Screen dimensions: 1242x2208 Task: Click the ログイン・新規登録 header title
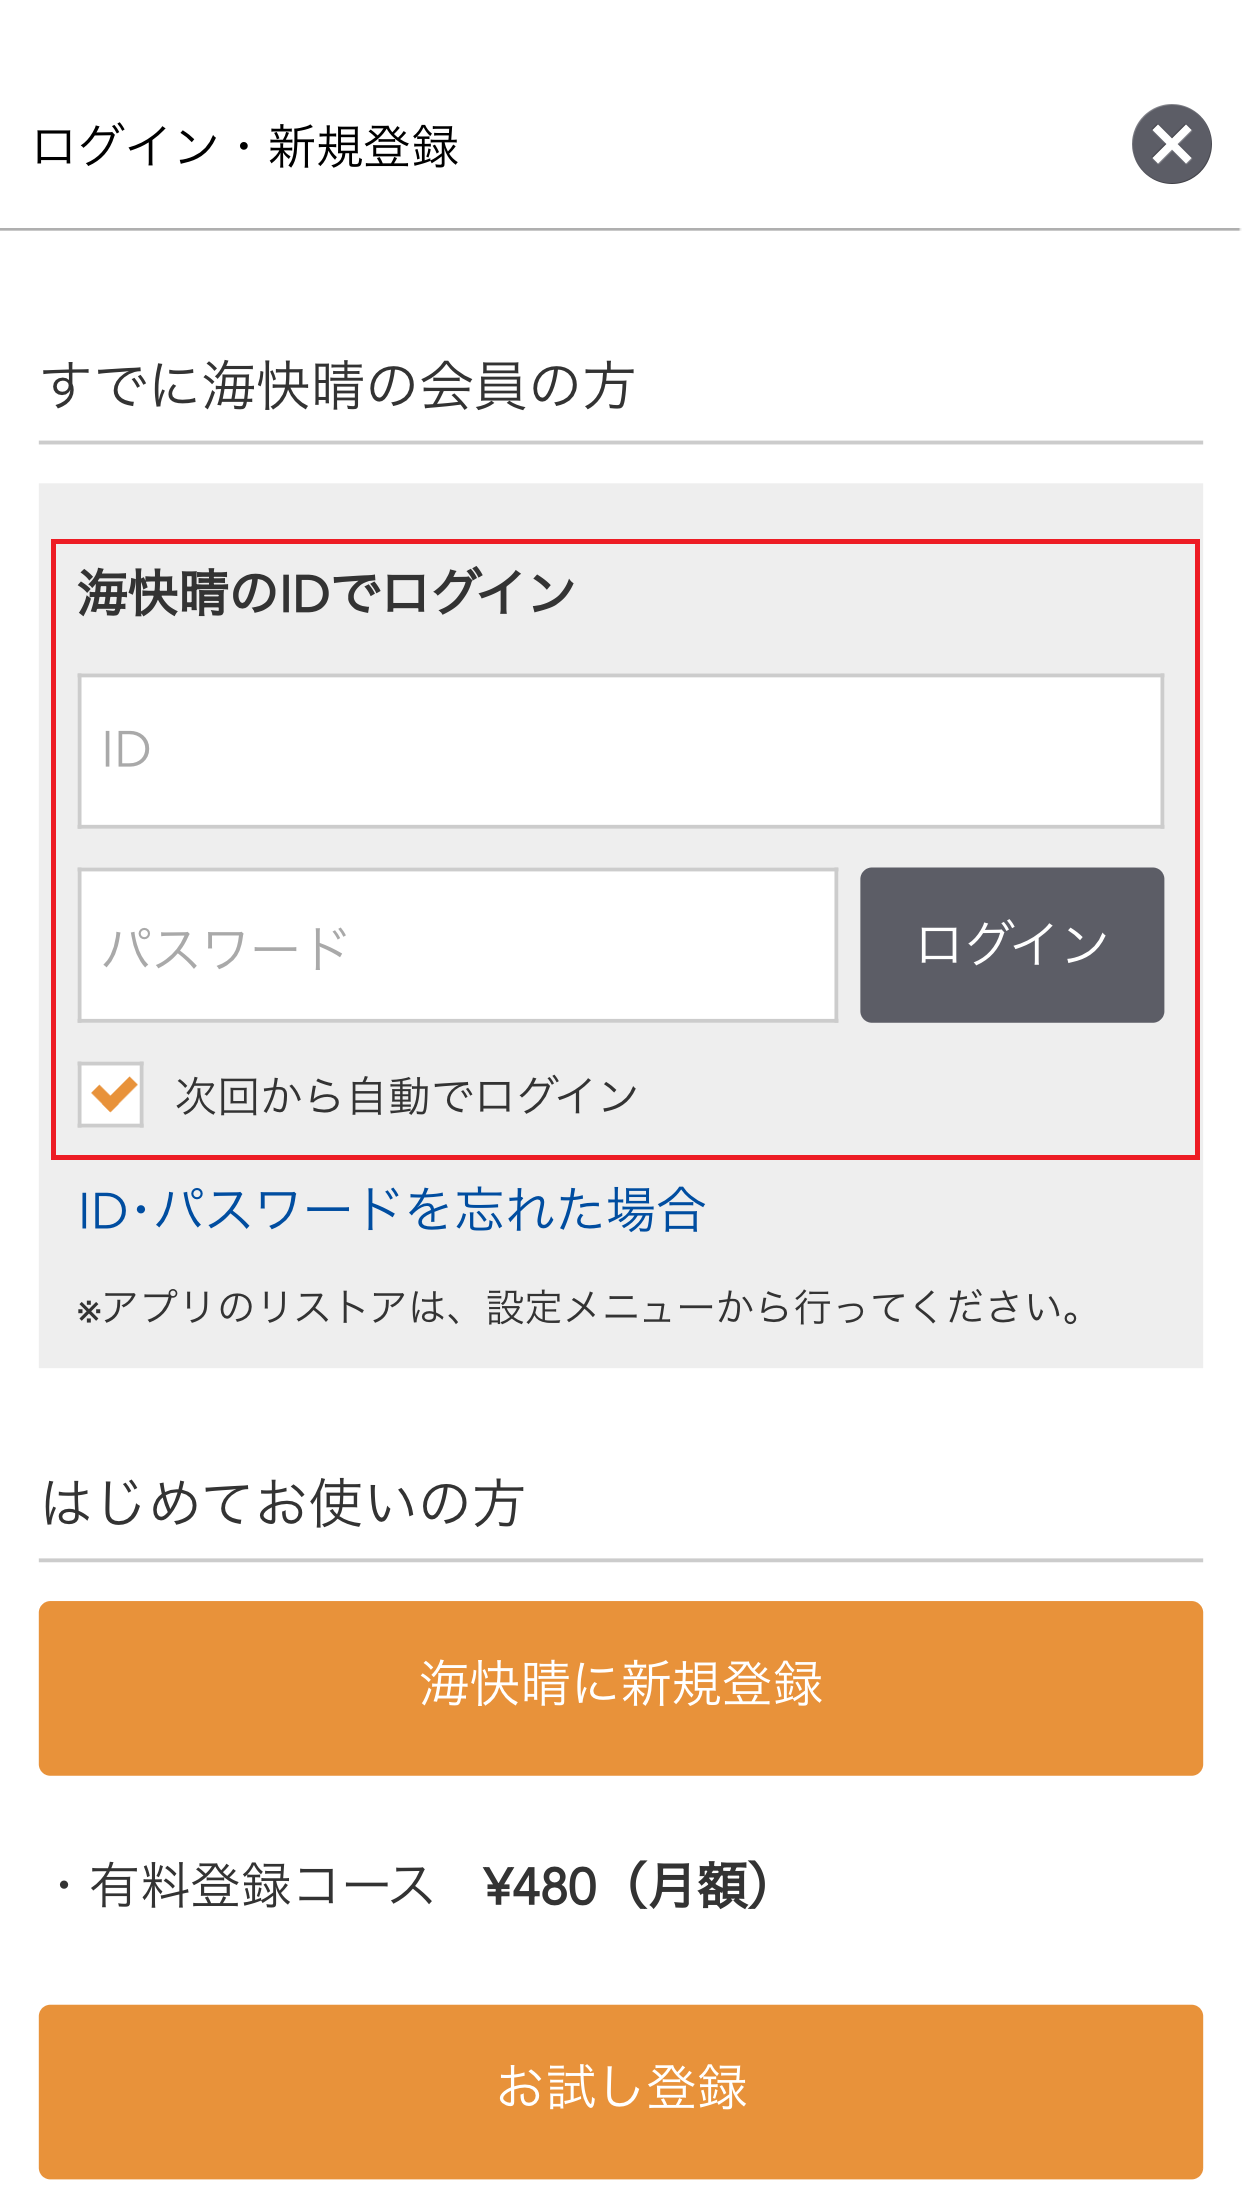(246, 146)
